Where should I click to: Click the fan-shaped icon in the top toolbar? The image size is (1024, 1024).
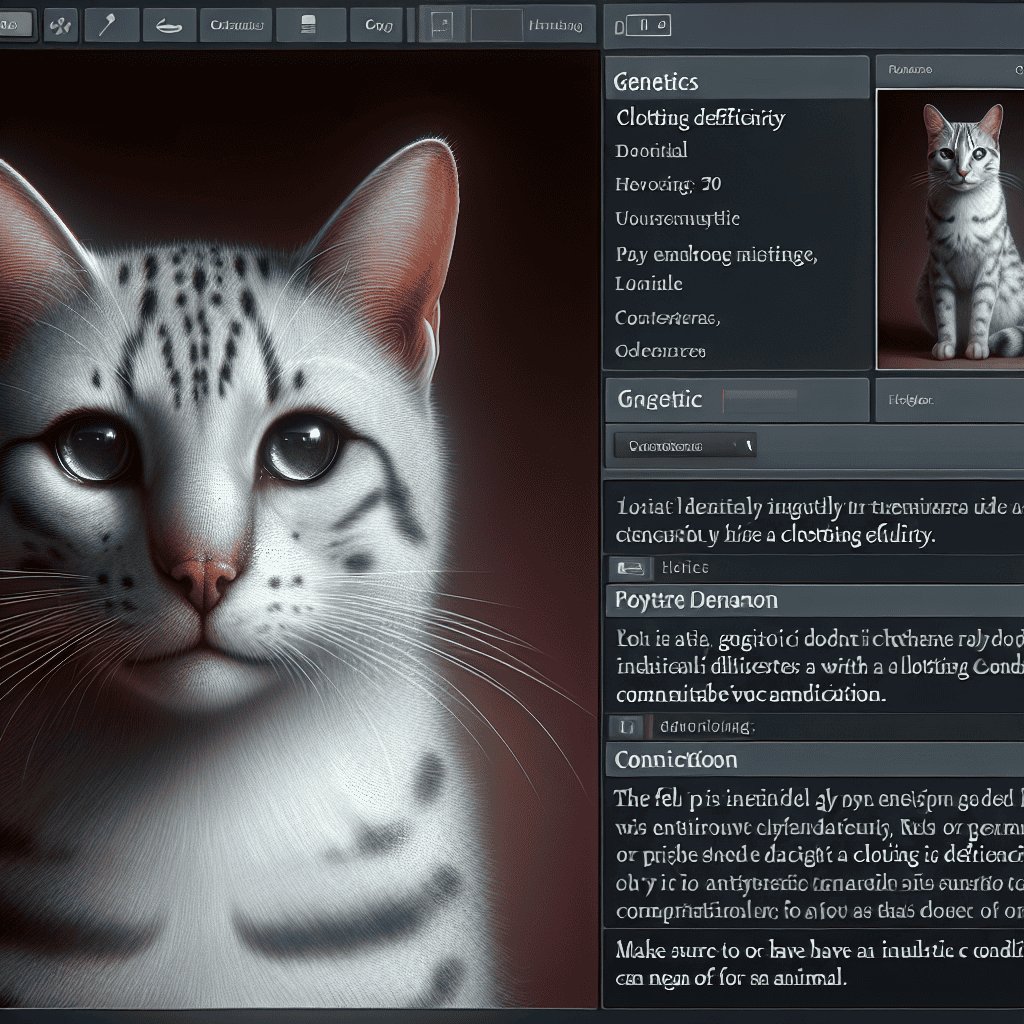60,25
